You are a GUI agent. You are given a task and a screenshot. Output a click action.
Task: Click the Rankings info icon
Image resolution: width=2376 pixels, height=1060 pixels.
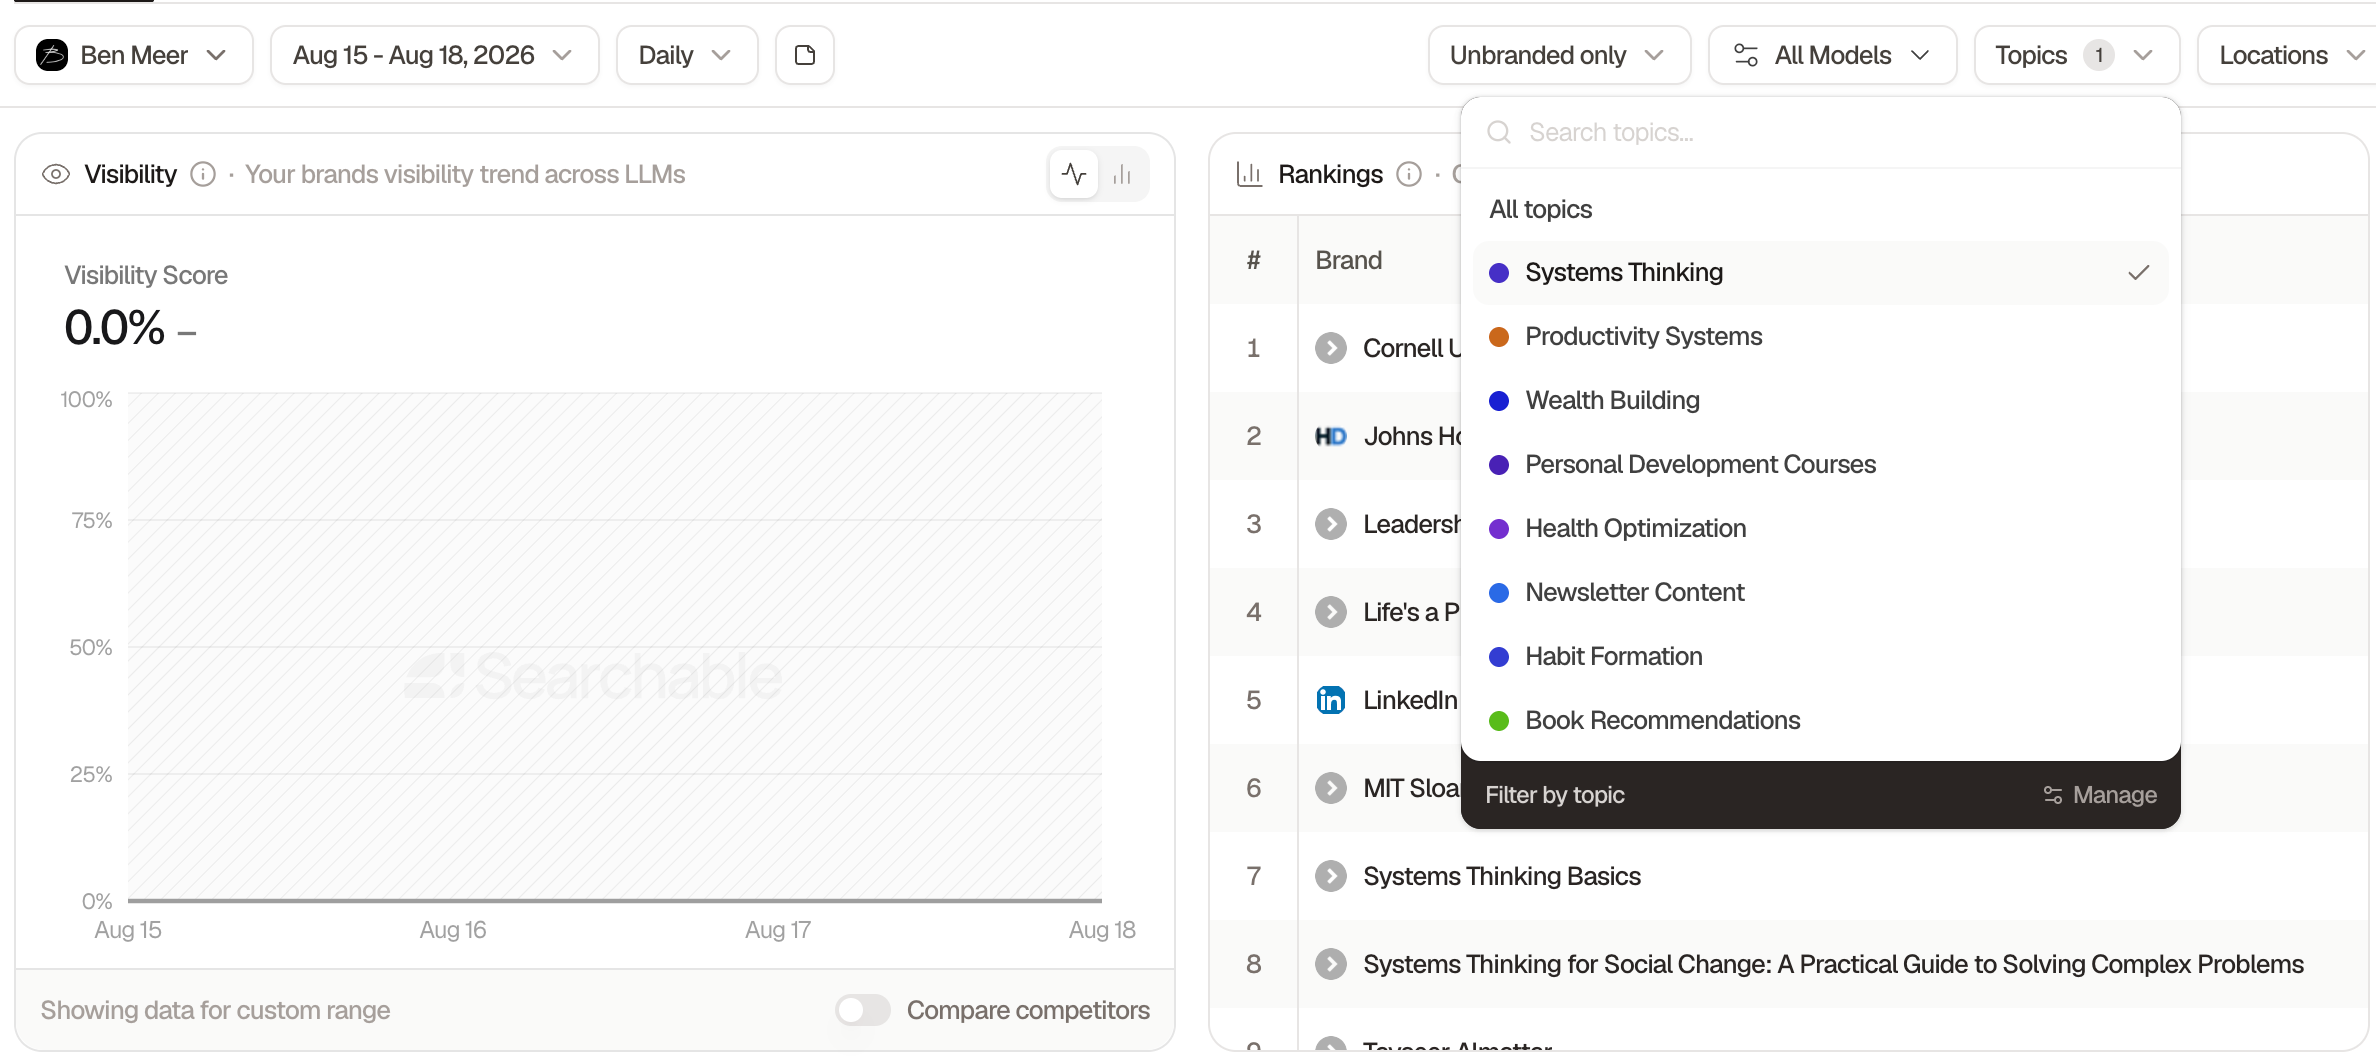[1409, 174]
